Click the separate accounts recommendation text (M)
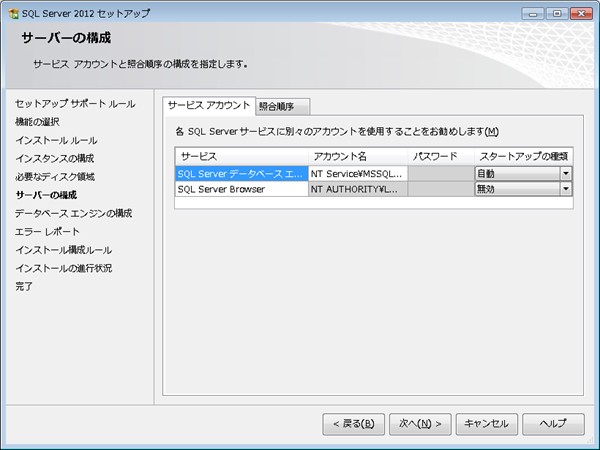The height and width of the screenshot is (450, 600). click(337, 132)
